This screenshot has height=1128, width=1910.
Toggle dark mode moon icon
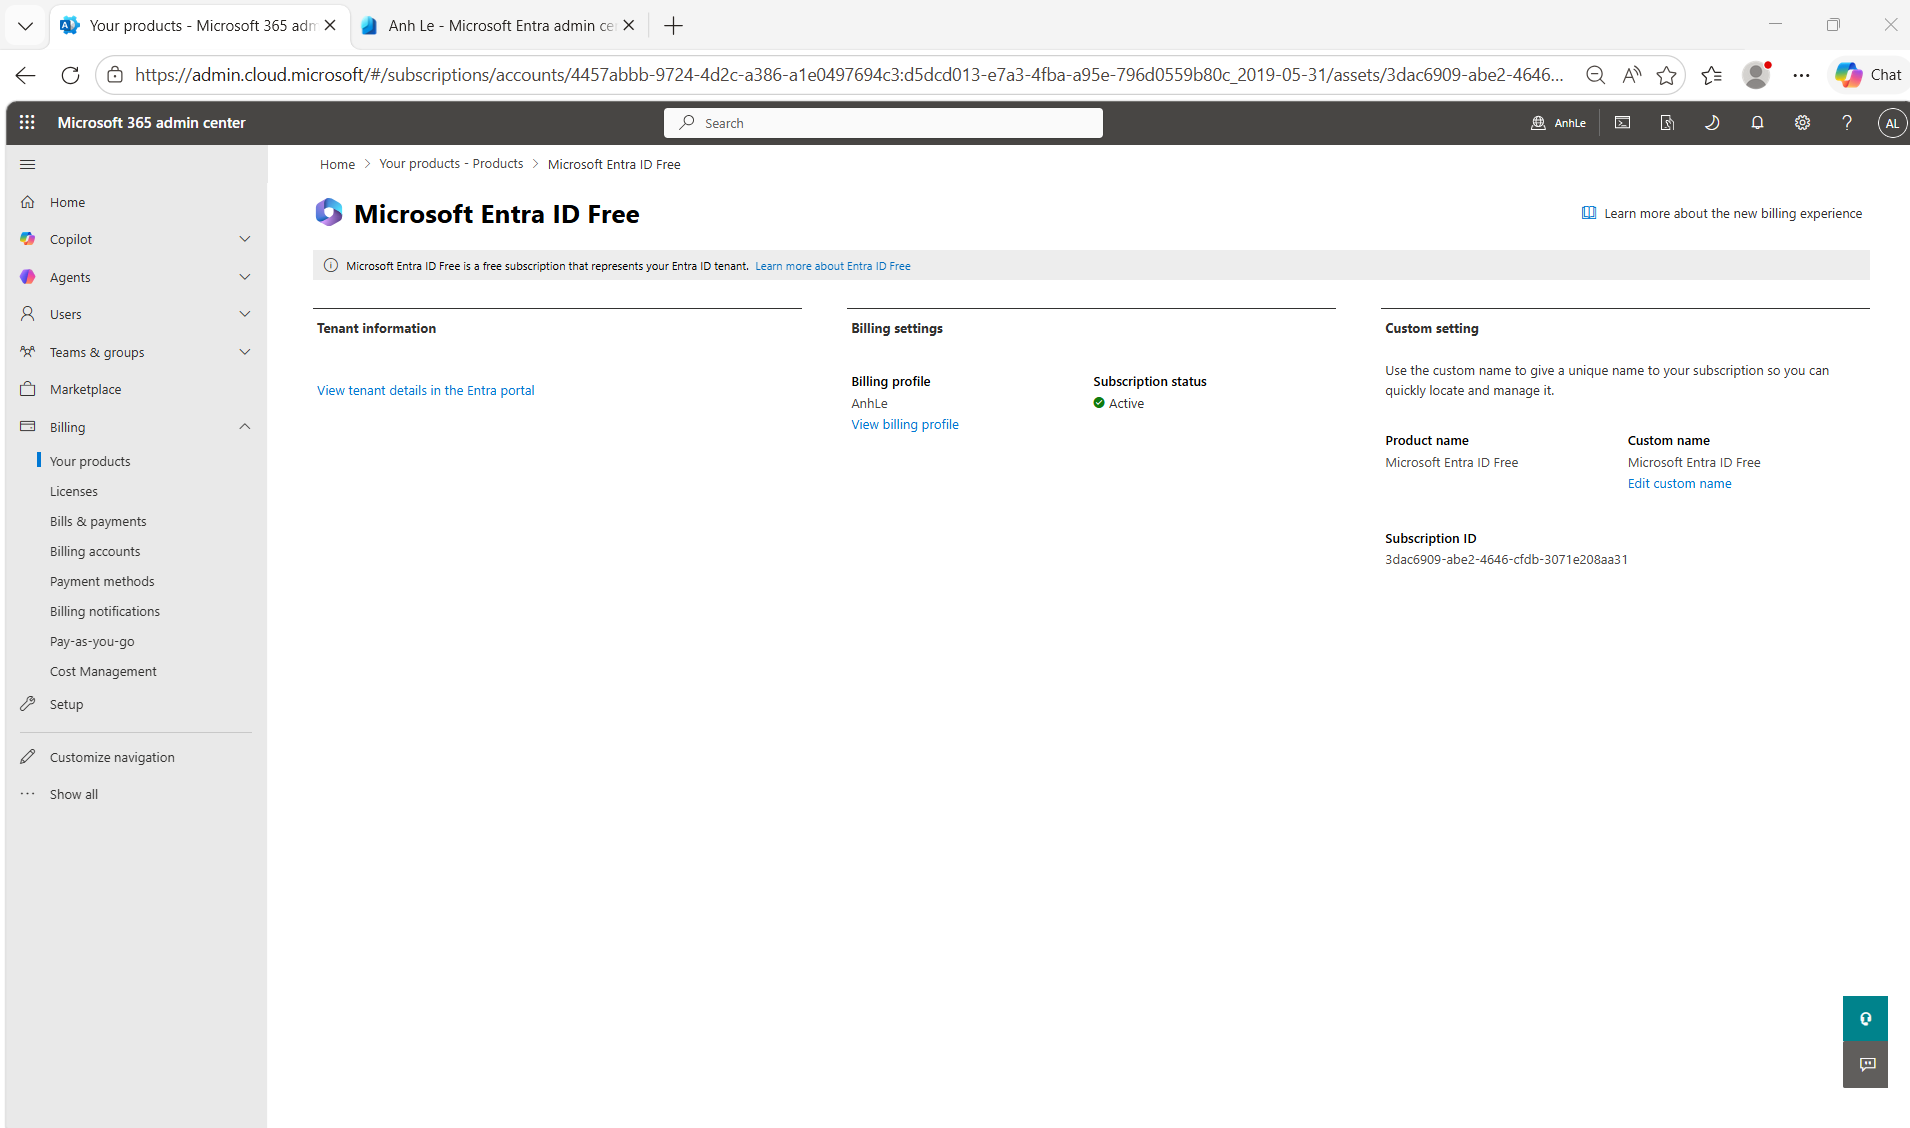[1712, 122]
